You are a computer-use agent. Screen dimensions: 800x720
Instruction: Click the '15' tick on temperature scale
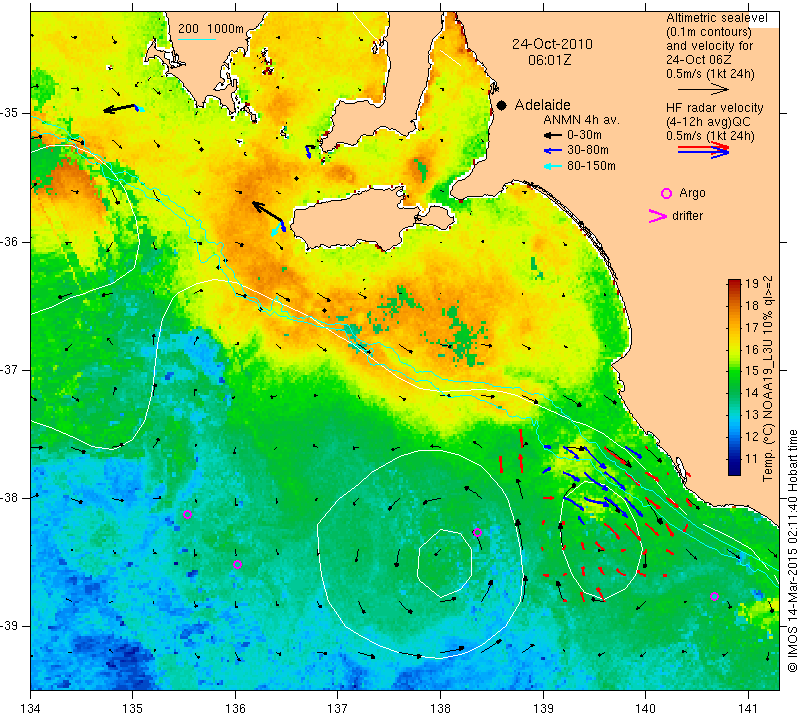[752, 371]
